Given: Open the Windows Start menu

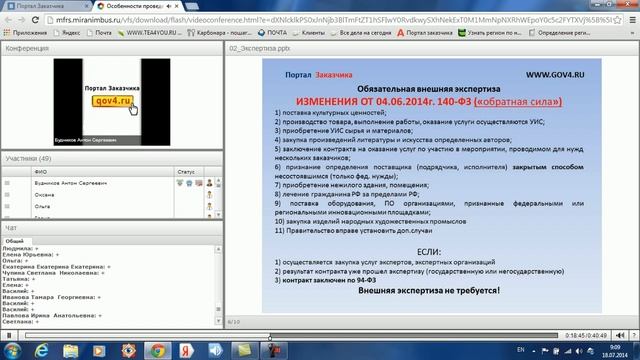Looking at the screenshot, I should click(x=12, y=351).
